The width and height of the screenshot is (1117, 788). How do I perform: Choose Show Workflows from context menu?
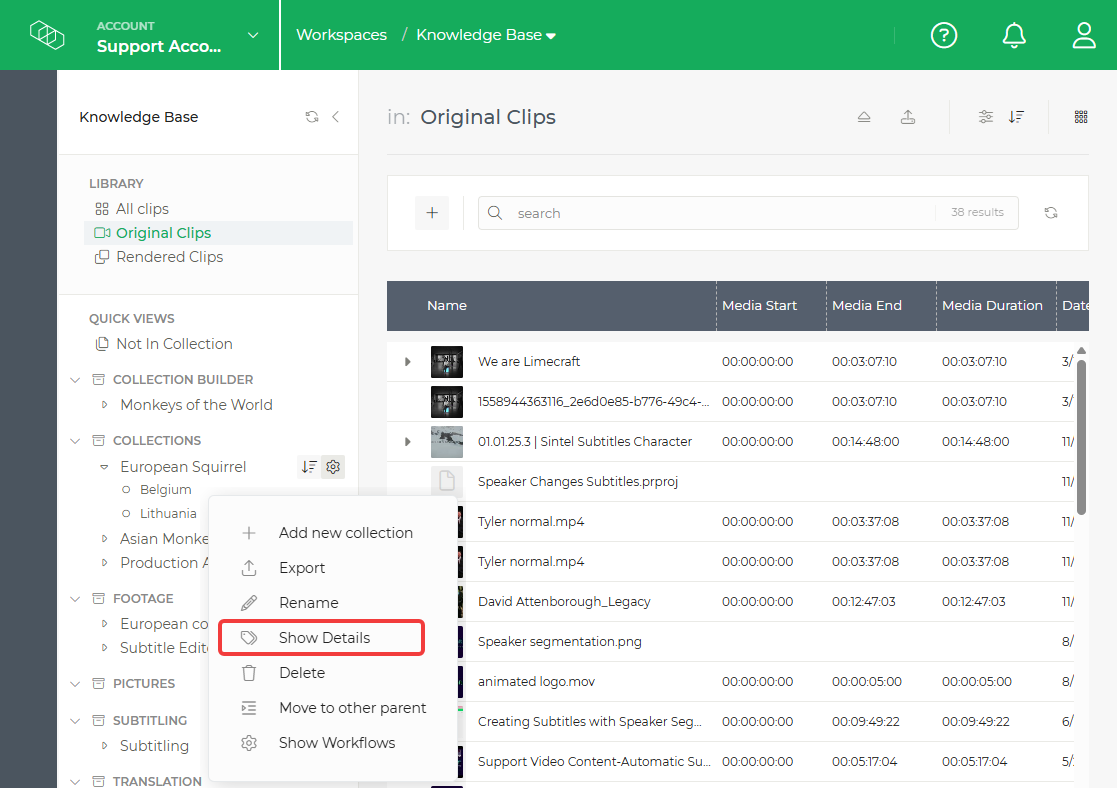(332, 742)
